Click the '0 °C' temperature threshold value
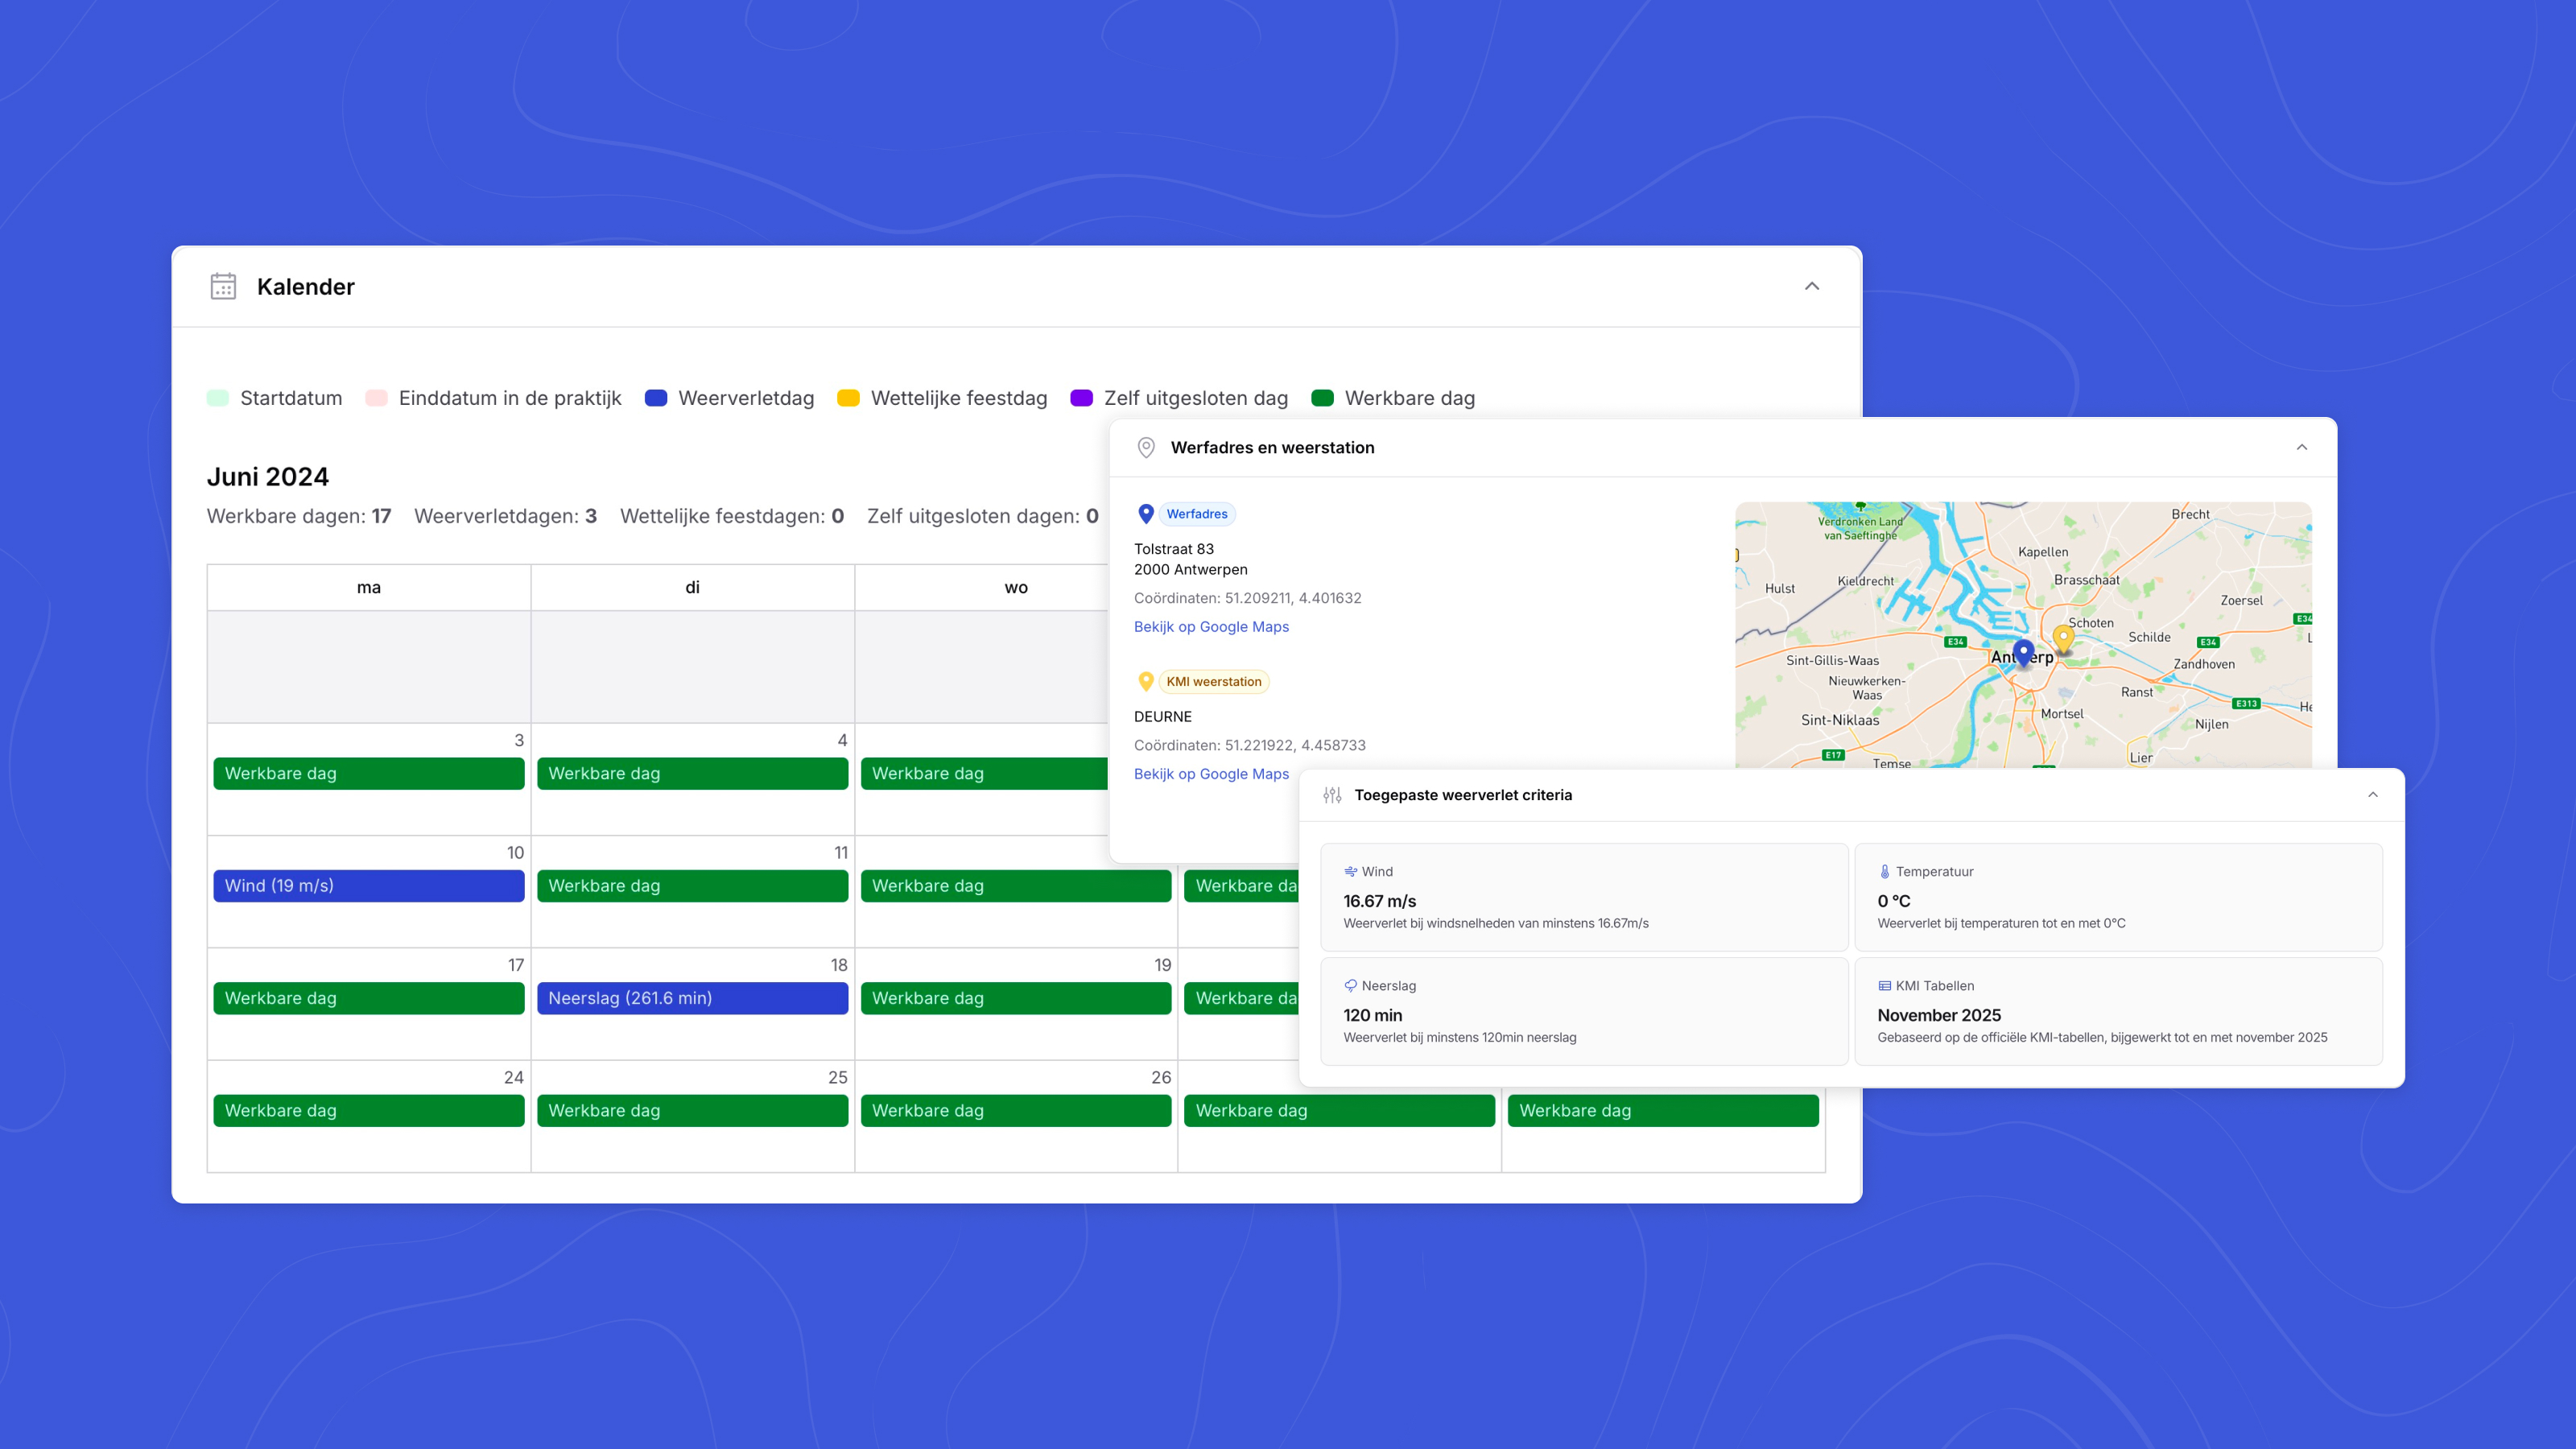The width and height of the screenshot is (2576, 1449). point(1894,901)
